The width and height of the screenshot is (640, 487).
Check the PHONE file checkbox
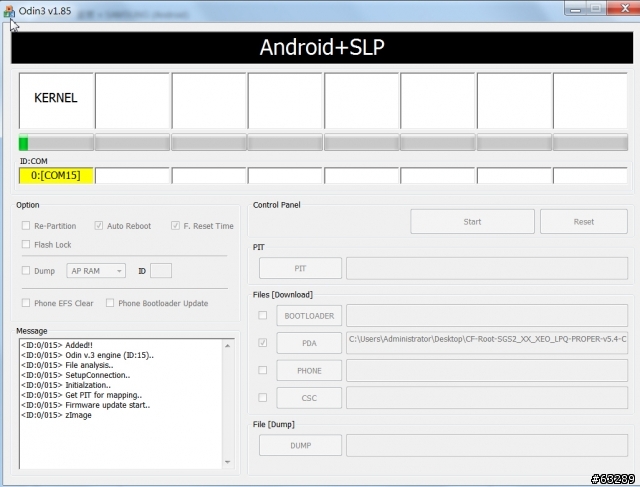click(263, 370)
